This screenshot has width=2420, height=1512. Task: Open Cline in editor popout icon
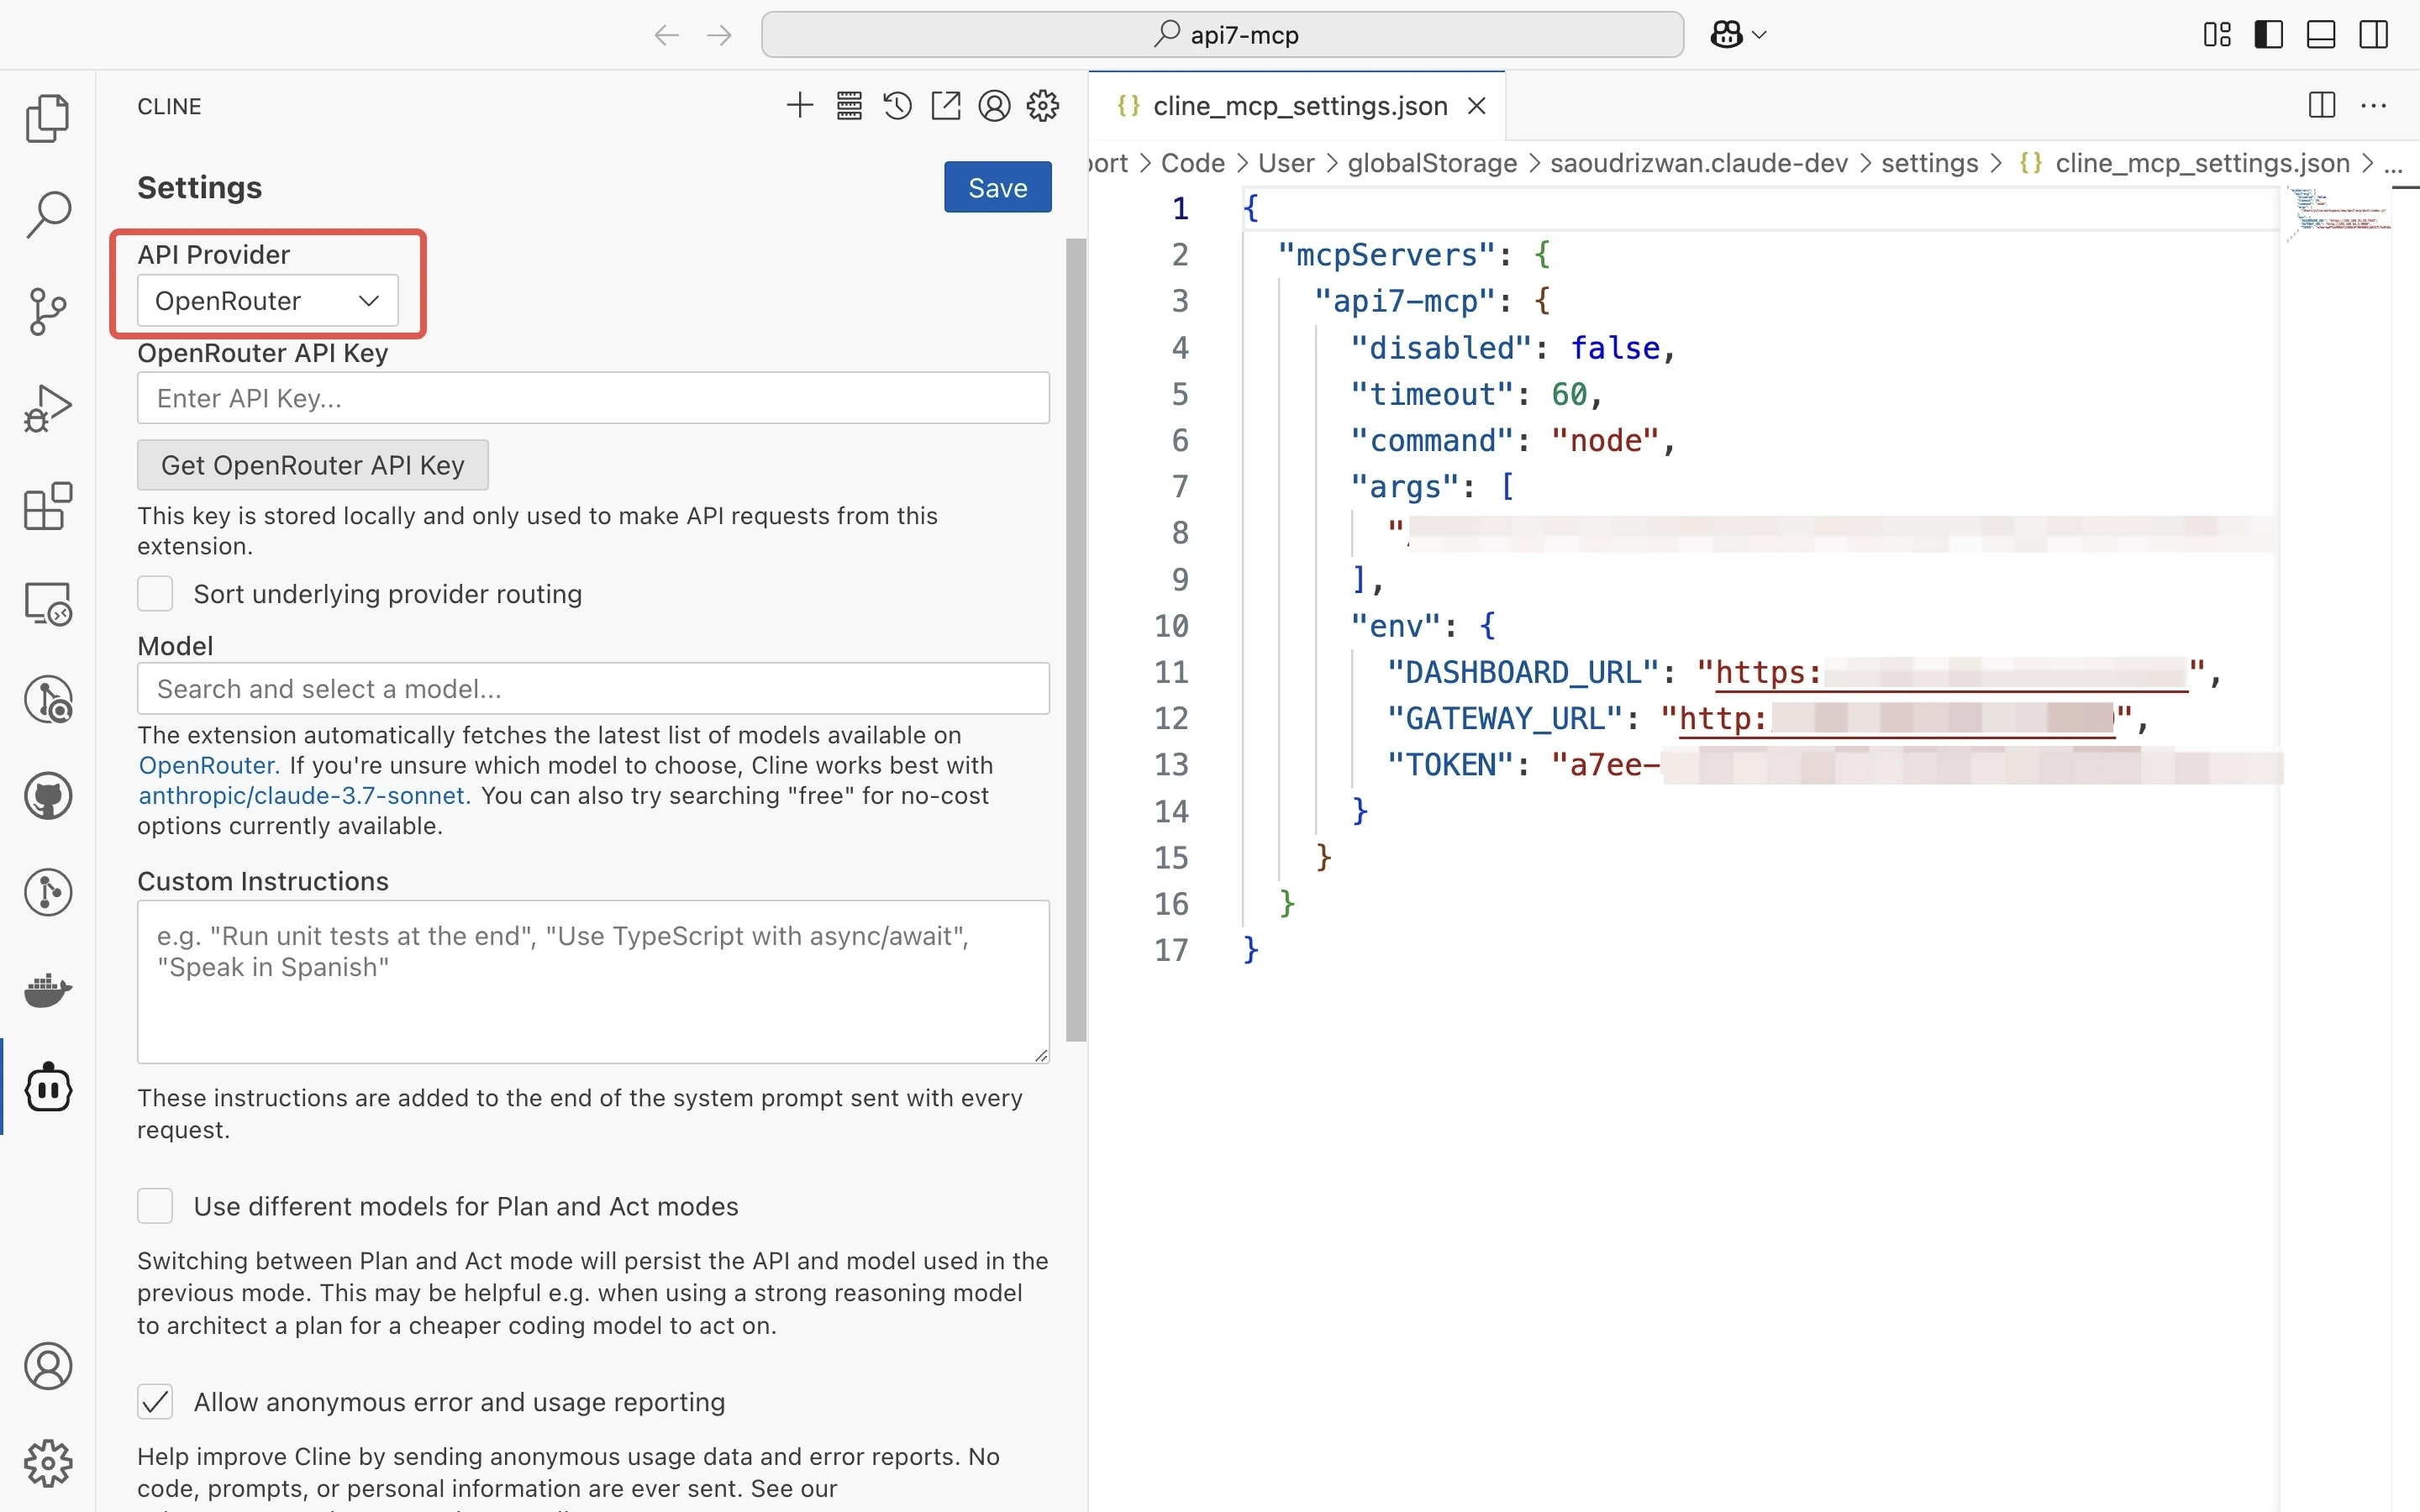pos(945,106)
